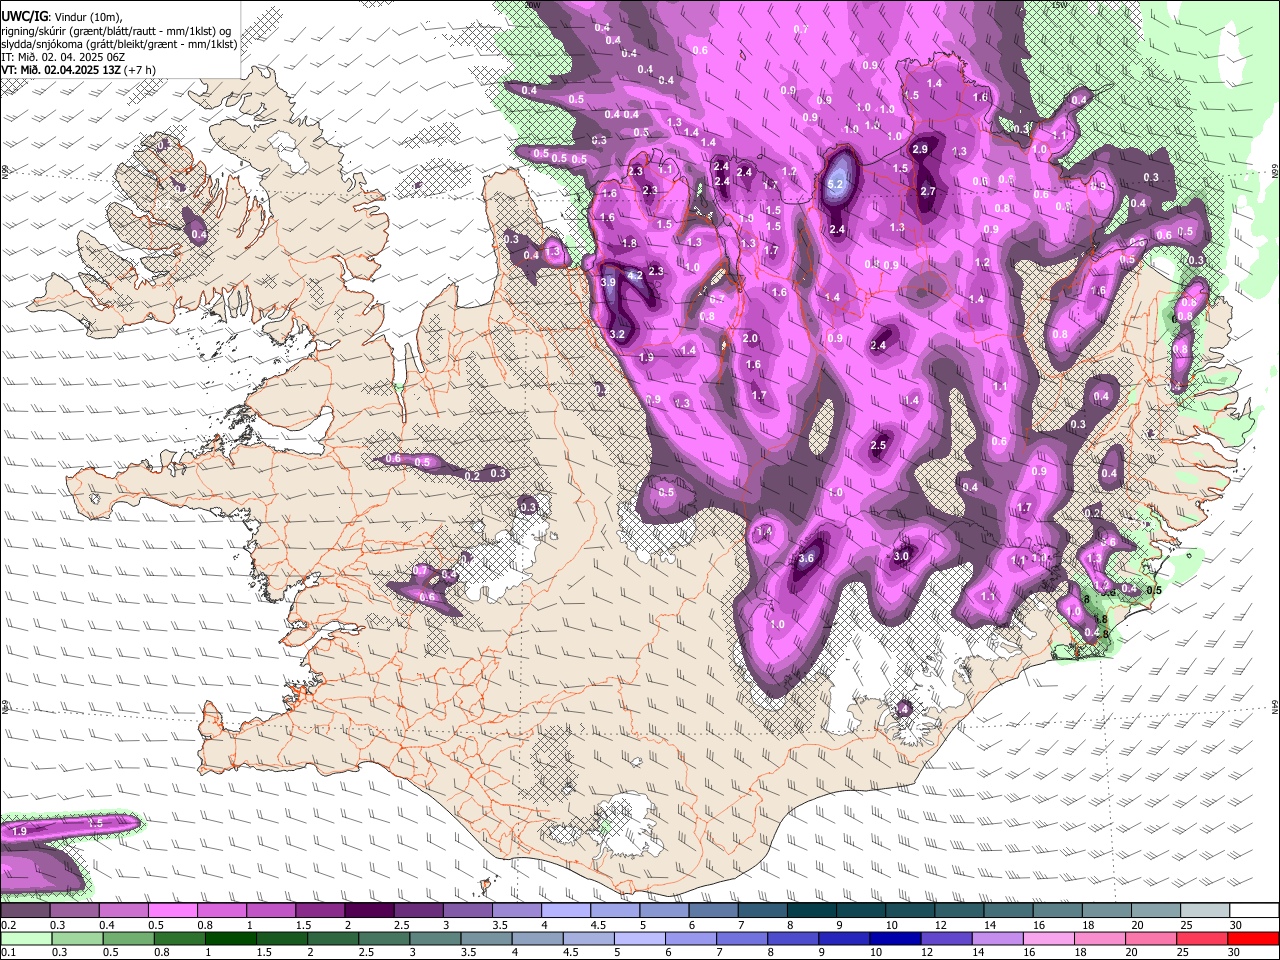1280x960 pixels.
Task: Pick the red swatch at the end of the lower legend
Action: [1254, 939]
